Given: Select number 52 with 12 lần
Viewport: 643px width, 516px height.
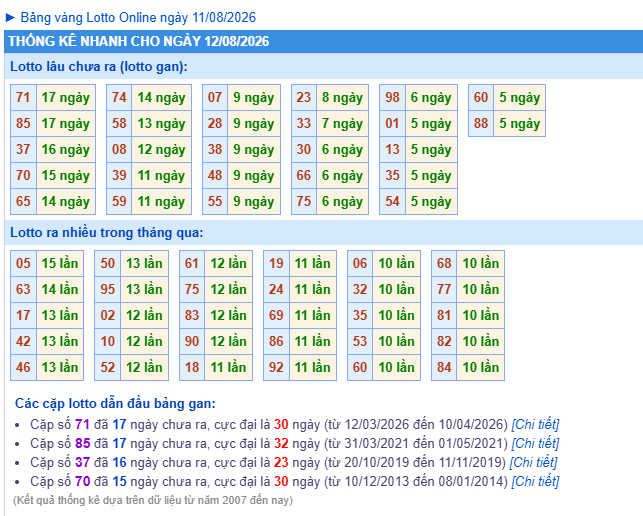Looking at the screenshot, I should [108, 367].
